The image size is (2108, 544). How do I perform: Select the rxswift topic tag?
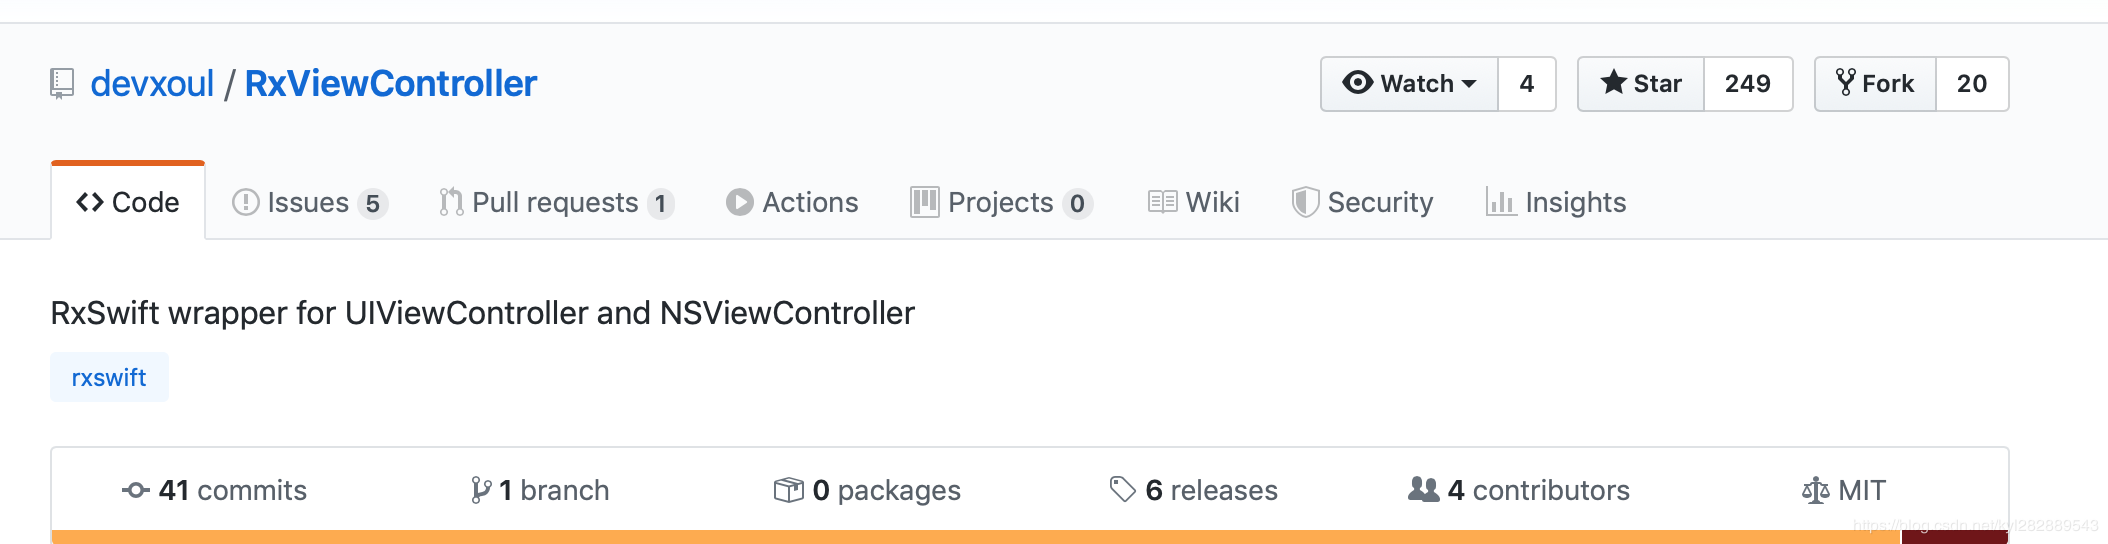[109, 377]
